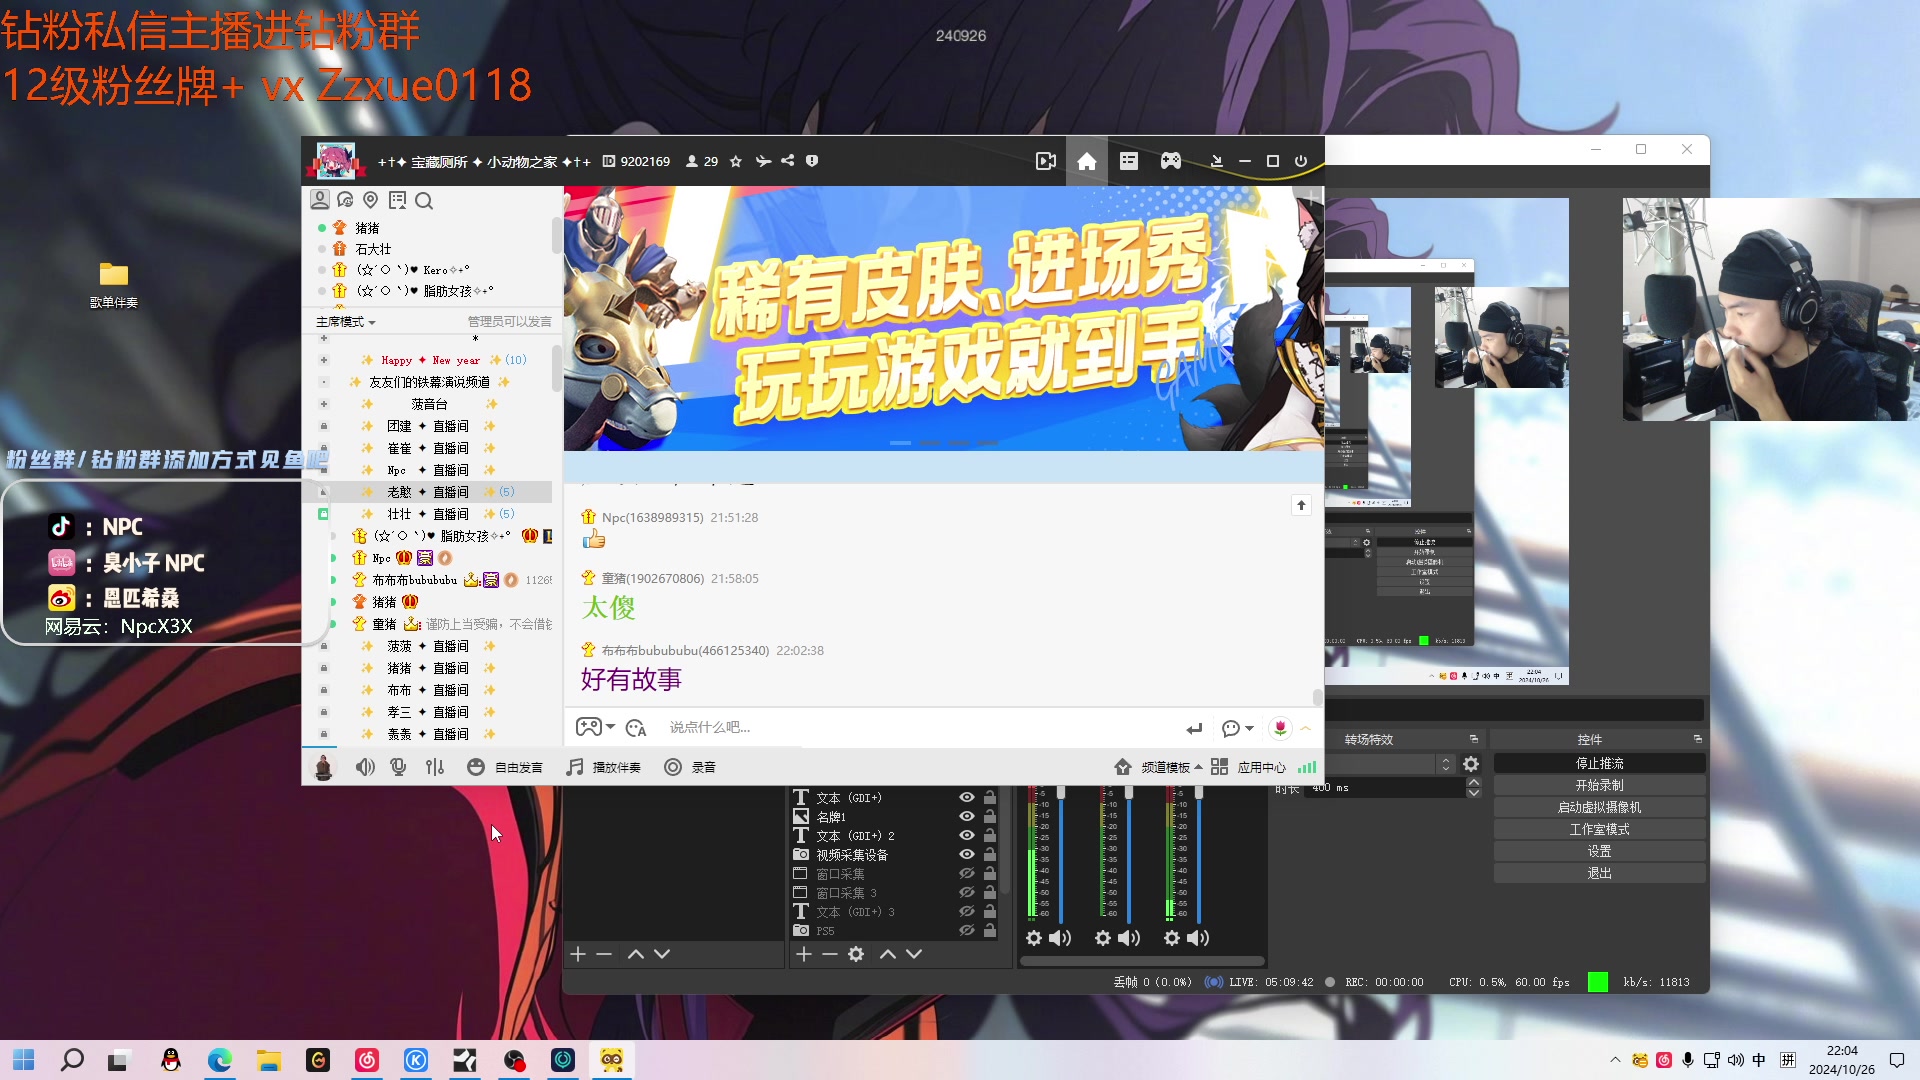Click 播放伴奏 in YY bottom bar
This screenshot has height=1080, width=1920.
click(x=603, y=767)
